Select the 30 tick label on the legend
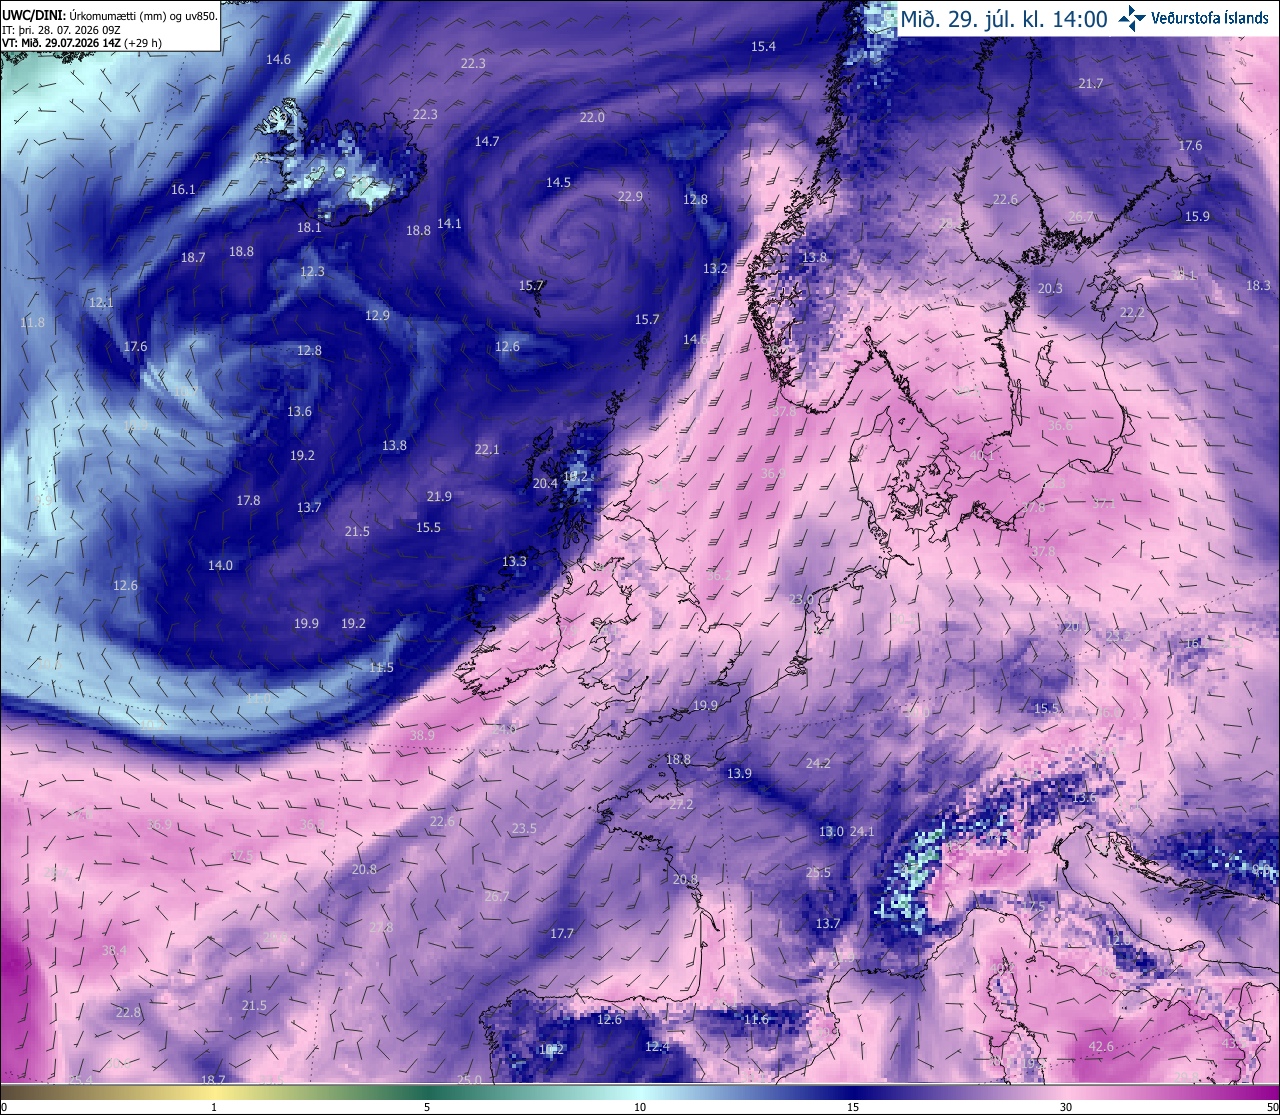The width and height of the screenshot is (1280, 1115). tap(1066, 1107)
